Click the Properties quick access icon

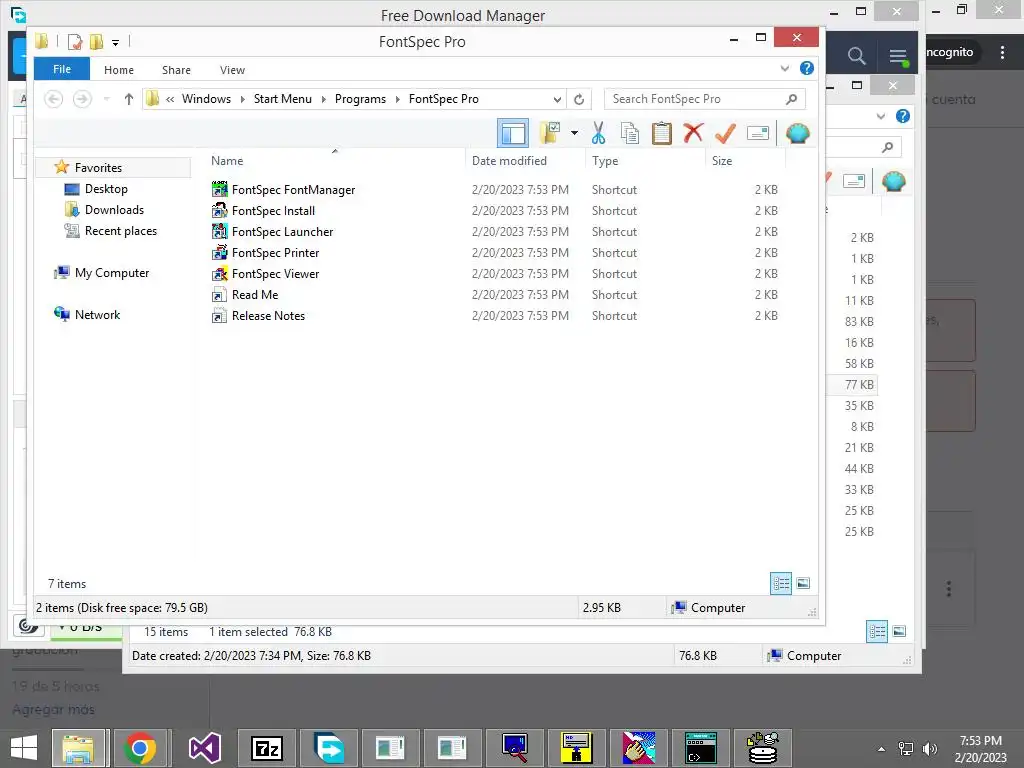75,42
